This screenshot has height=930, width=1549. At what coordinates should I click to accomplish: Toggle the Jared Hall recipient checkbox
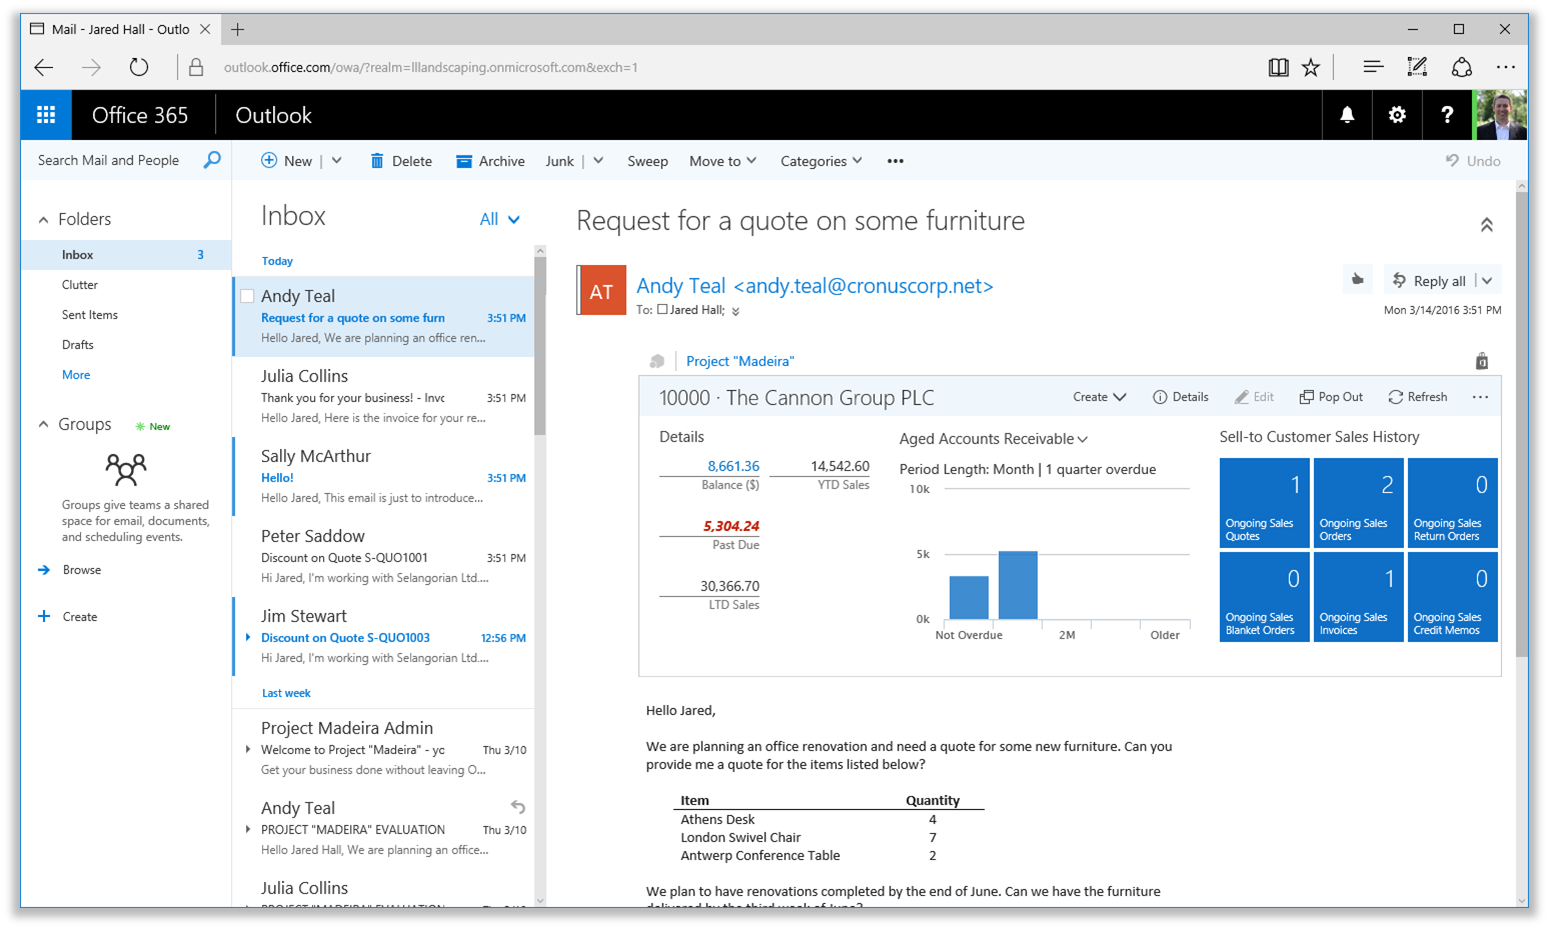pos(662,310)
